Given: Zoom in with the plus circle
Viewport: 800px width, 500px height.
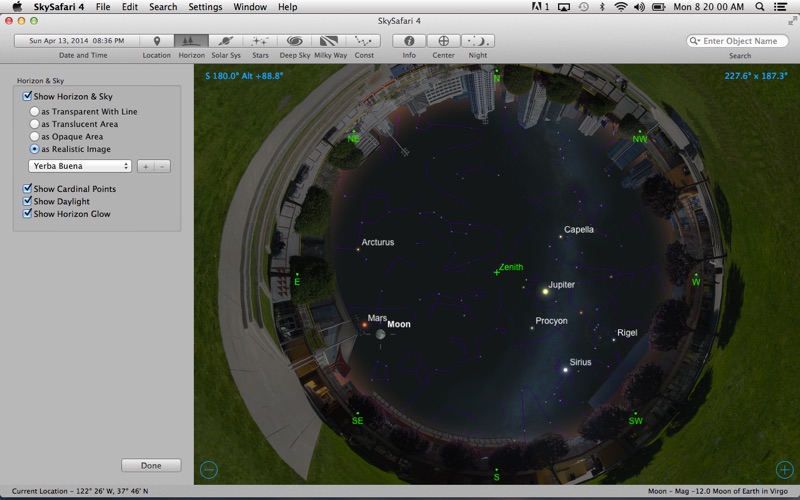Looking at the screenshot, I should (785, 469).
